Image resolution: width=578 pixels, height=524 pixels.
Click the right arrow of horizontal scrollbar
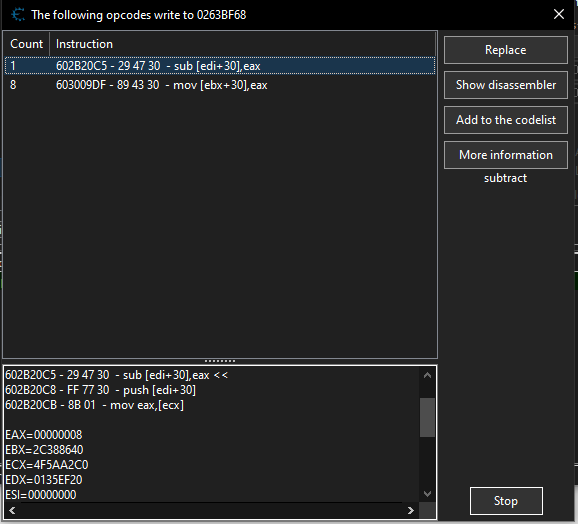point(411,510)
